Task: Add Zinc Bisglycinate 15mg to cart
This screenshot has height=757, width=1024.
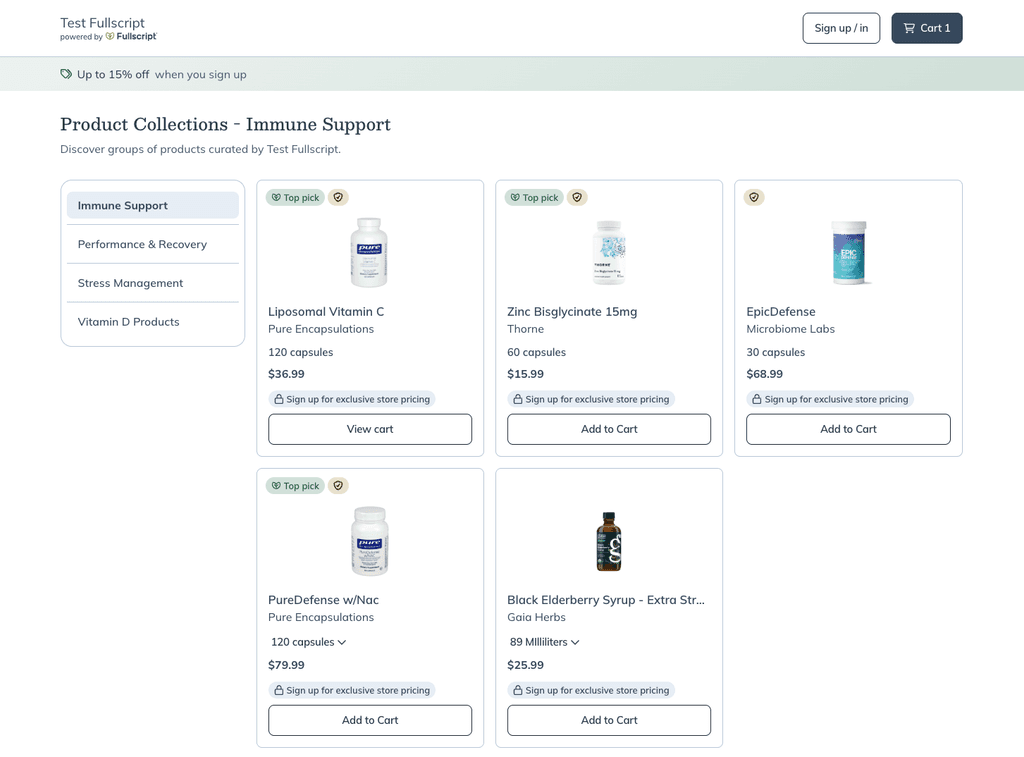Action: coord(609,429)
